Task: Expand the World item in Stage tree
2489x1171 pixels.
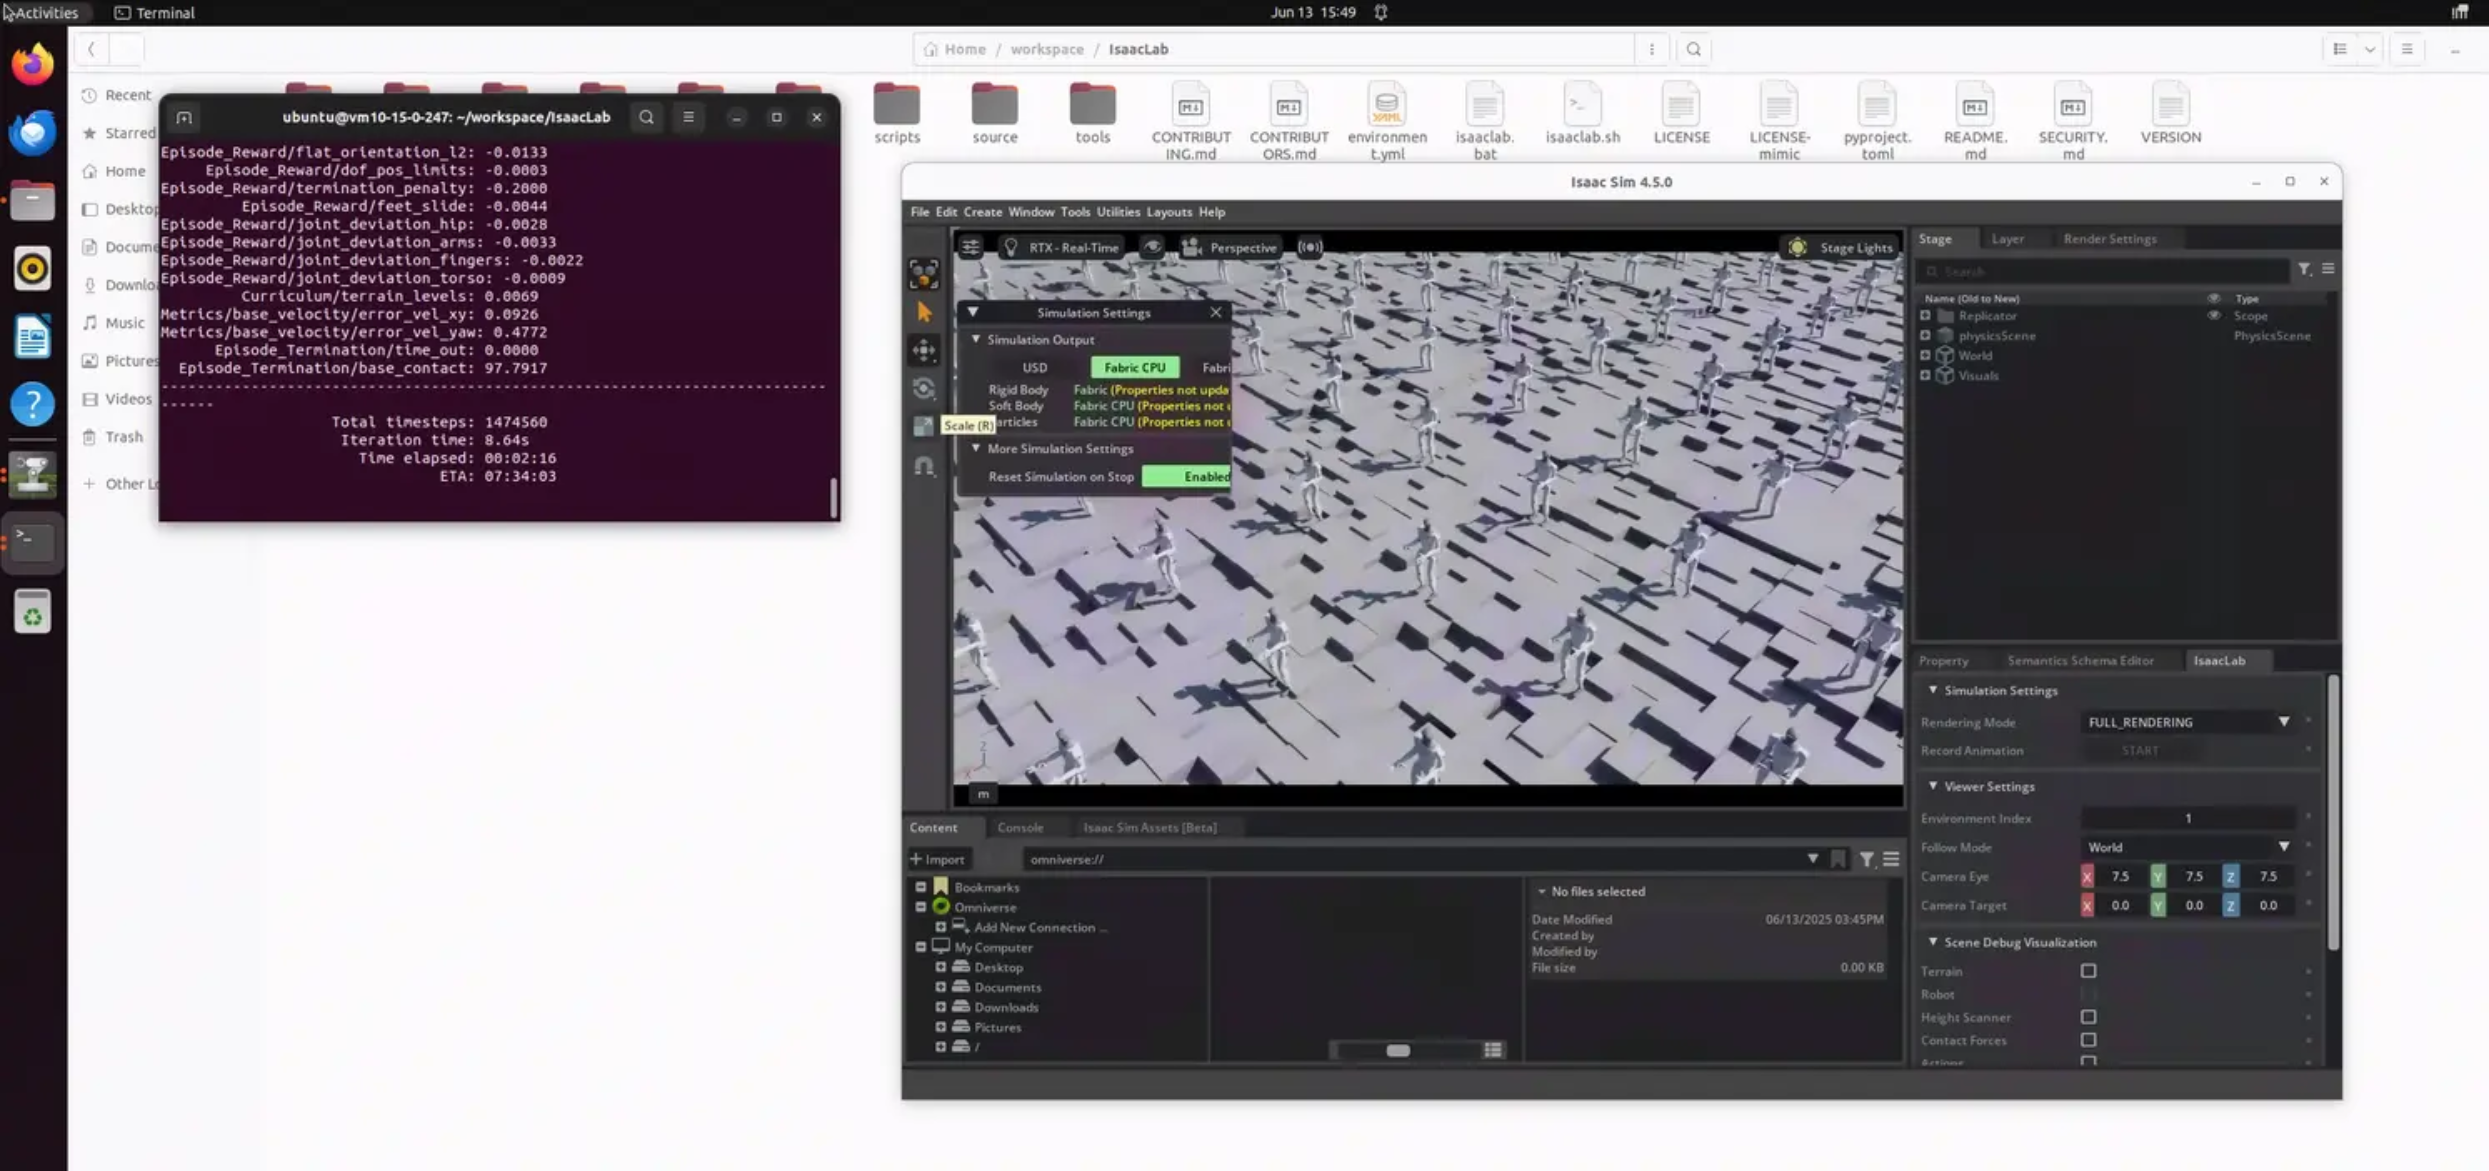Action: pyautogui.click(x=1925, y=356)
